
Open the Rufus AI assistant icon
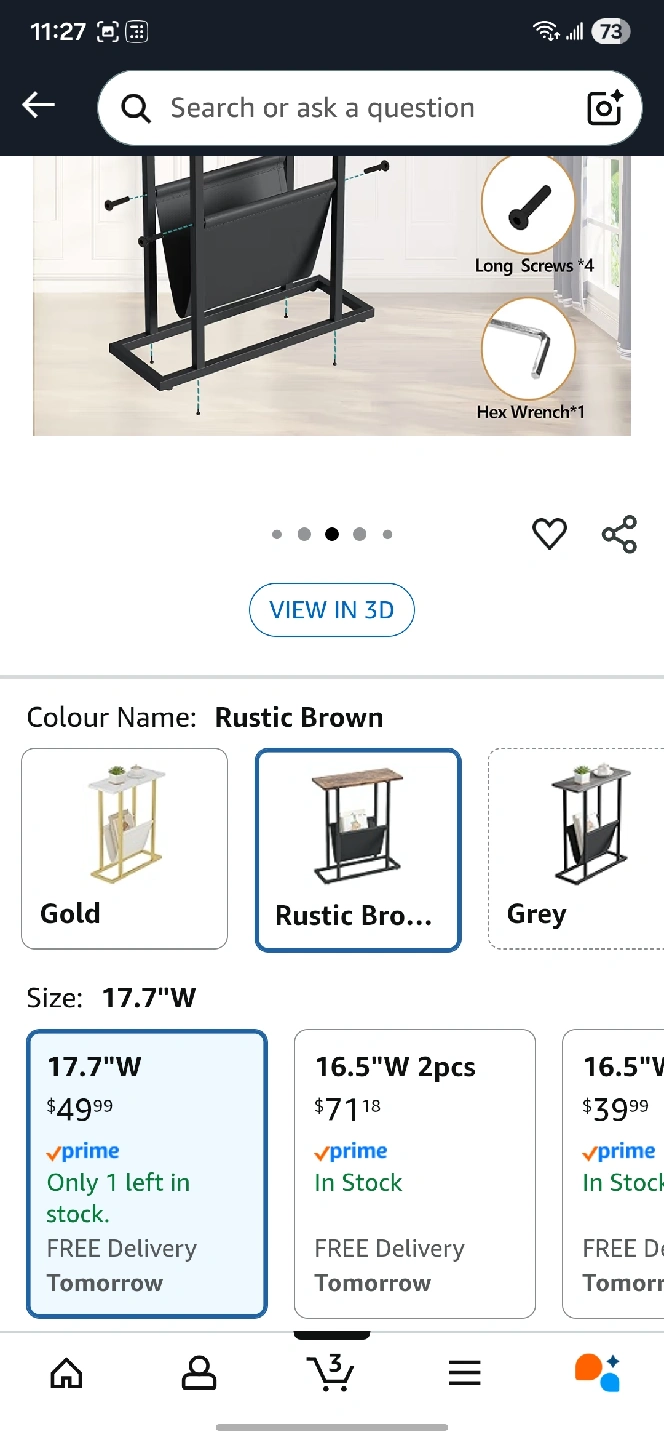pos(597,1372)
